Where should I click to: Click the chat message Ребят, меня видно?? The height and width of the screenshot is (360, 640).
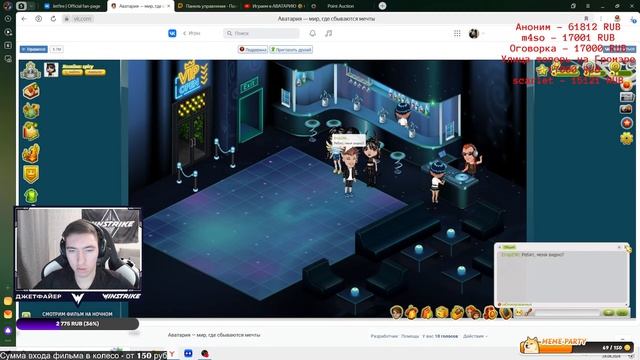point(542,255)
